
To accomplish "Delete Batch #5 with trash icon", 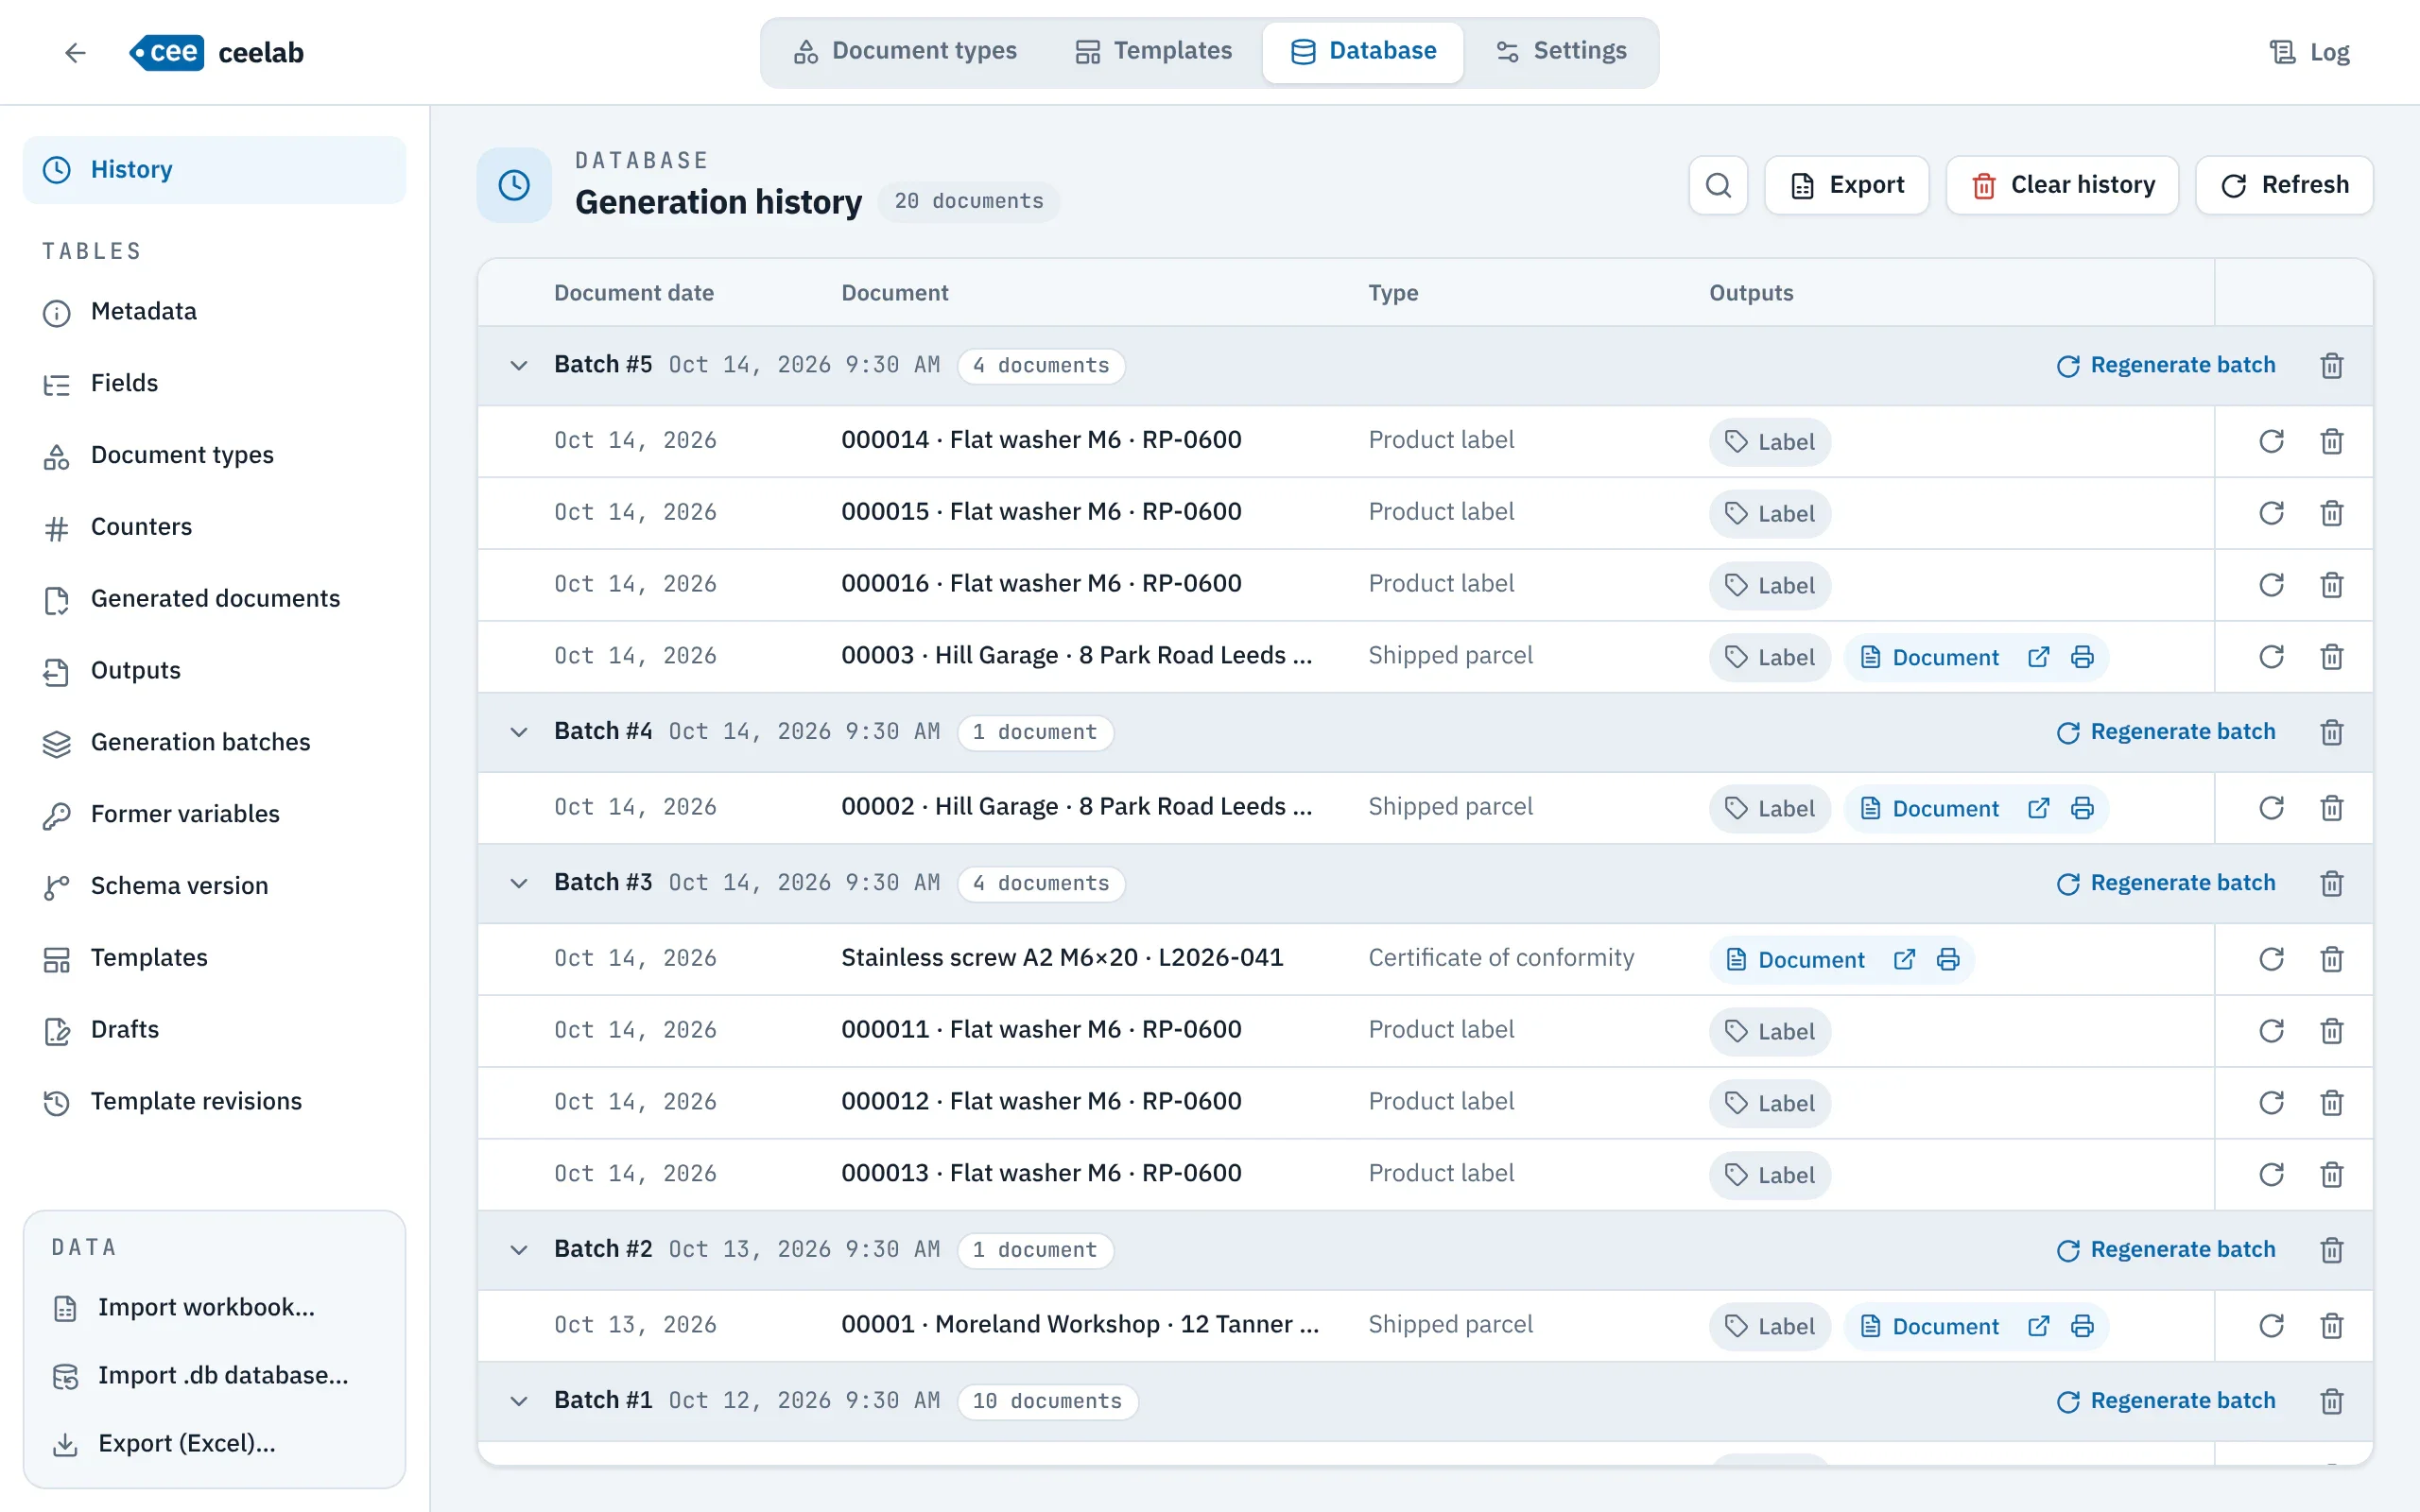I will pyautogui.click(x=2331, y=366).
